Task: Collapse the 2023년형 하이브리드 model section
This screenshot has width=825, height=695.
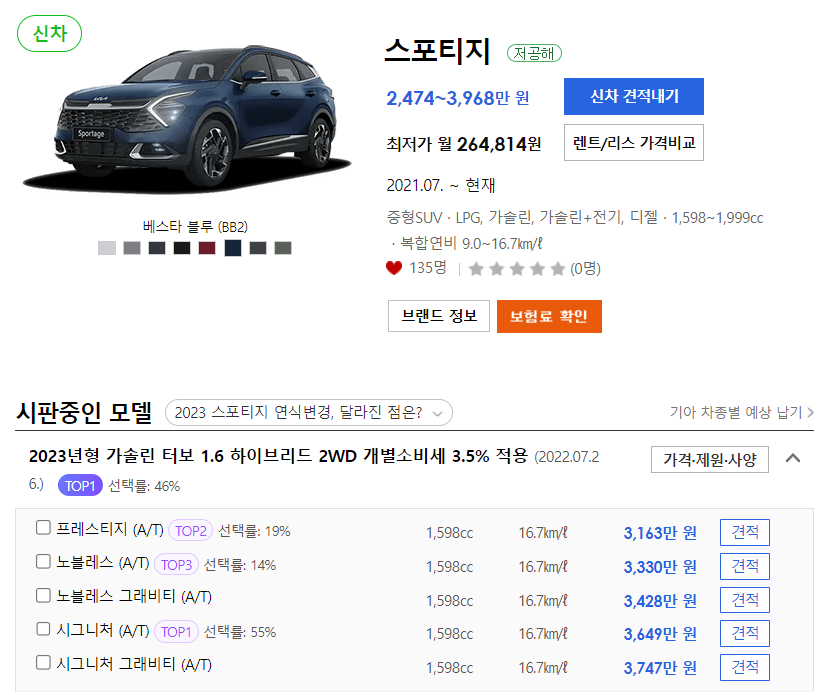Action: (793, 458)
